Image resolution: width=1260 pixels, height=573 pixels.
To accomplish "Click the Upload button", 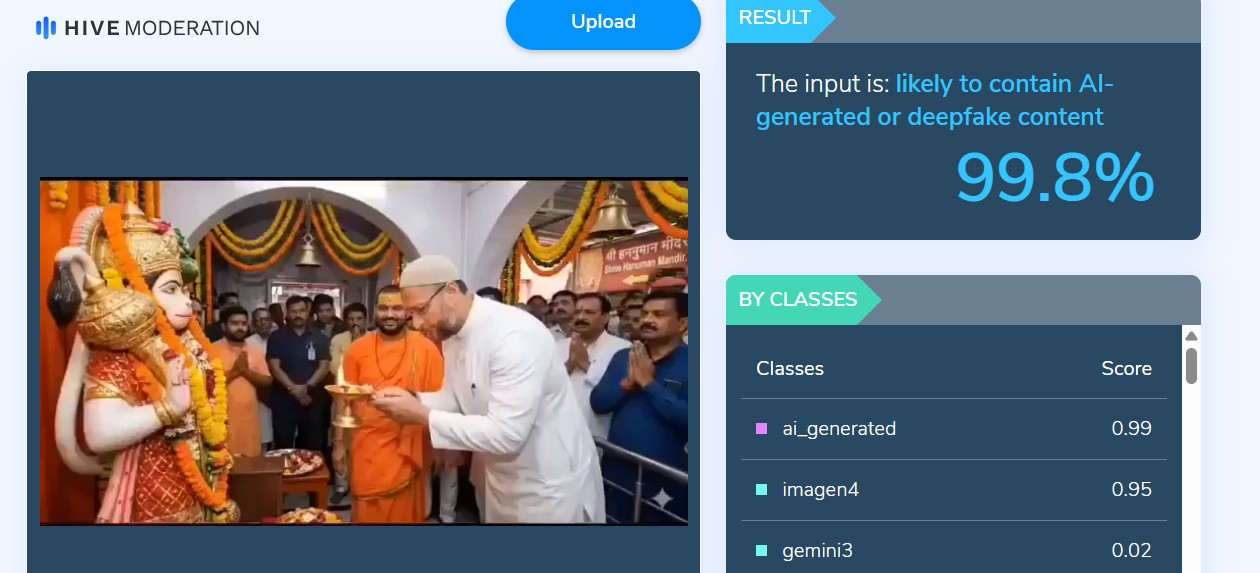I will point(603,22).
